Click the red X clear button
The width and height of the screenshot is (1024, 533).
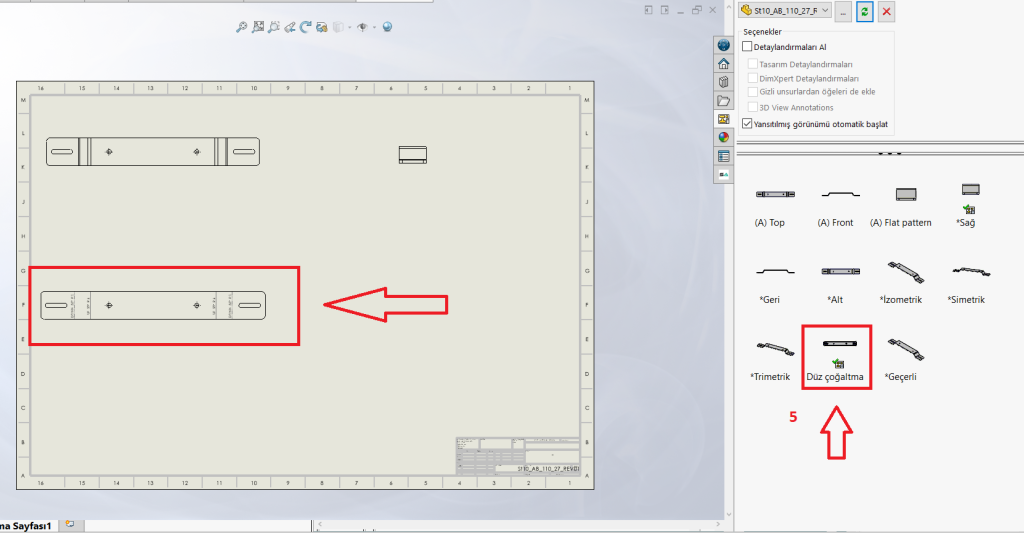tap(885, 11)
